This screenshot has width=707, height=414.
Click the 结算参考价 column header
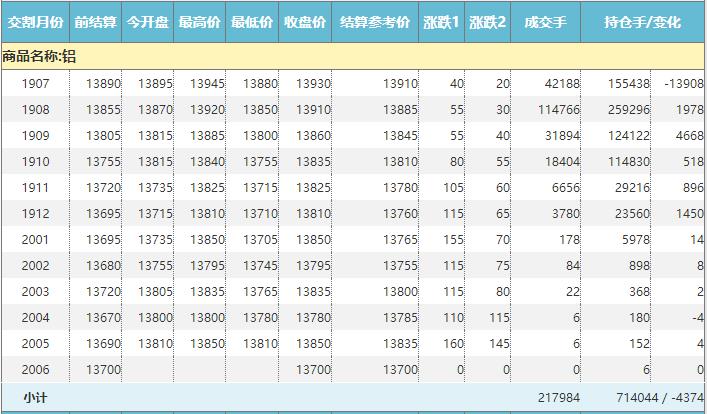[x=374, y=21]
